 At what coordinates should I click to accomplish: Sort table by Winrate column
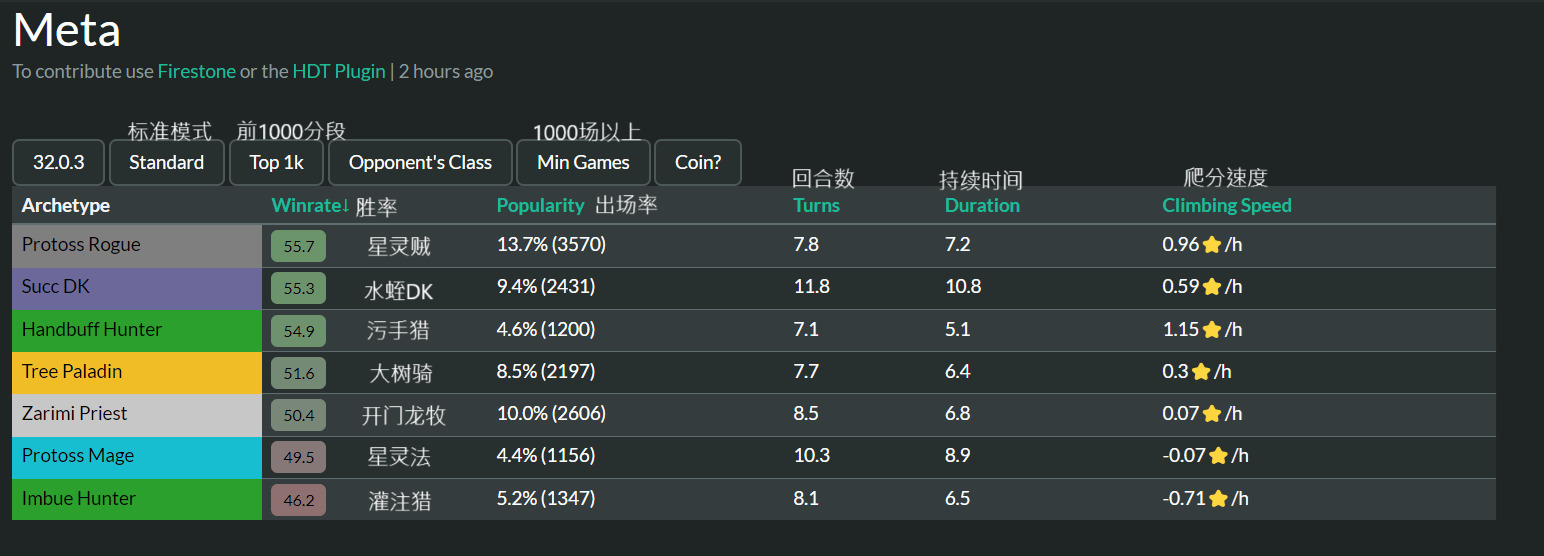click(310, 205)
